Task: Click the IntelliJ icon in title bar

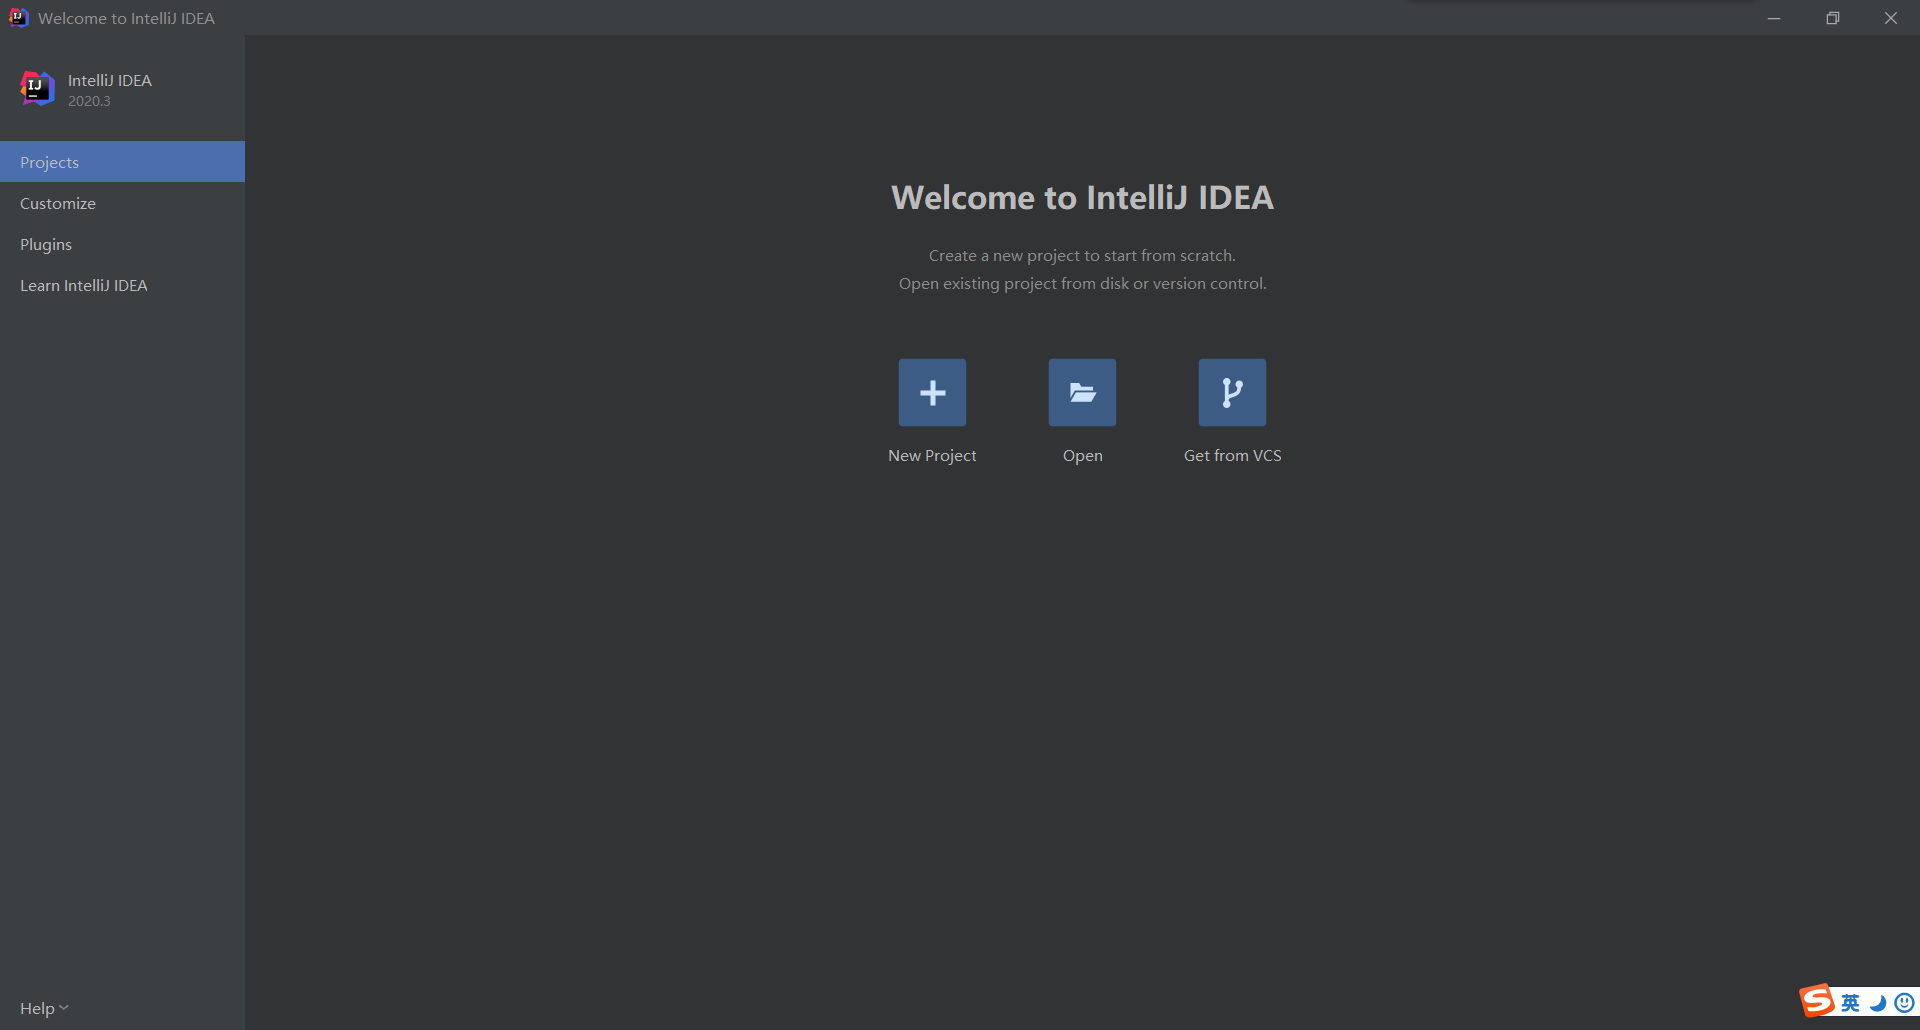Action: coord(18,17)
